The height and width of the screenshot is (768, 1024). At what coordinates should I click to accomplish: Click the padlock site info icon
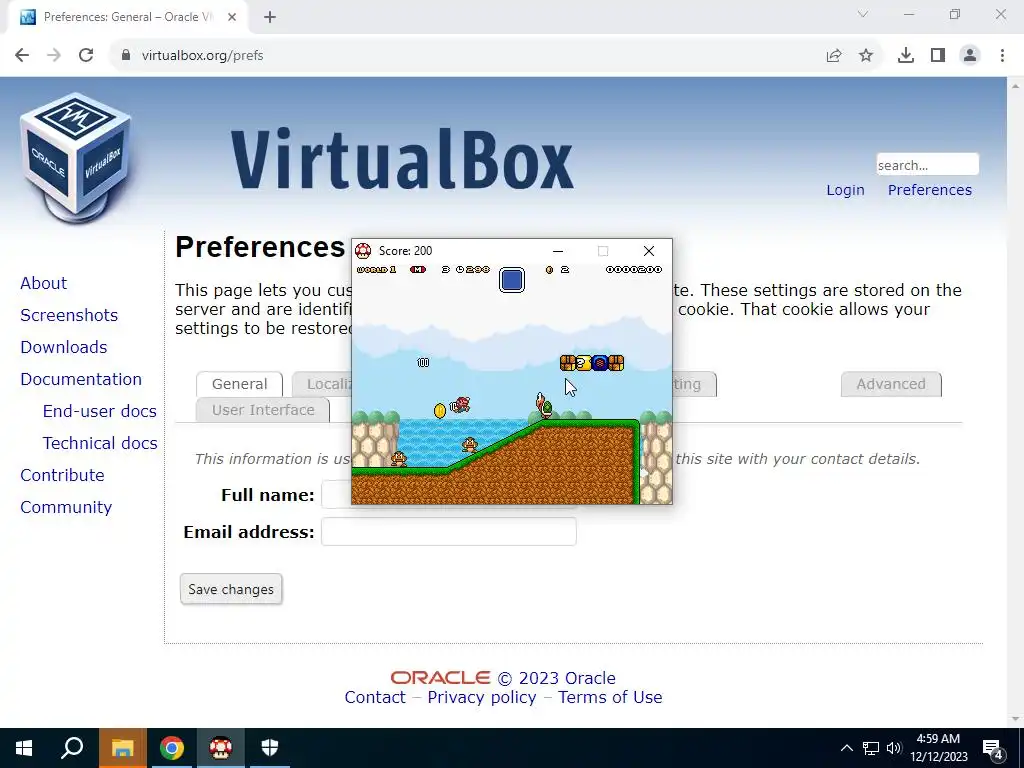tap(125, 56)
